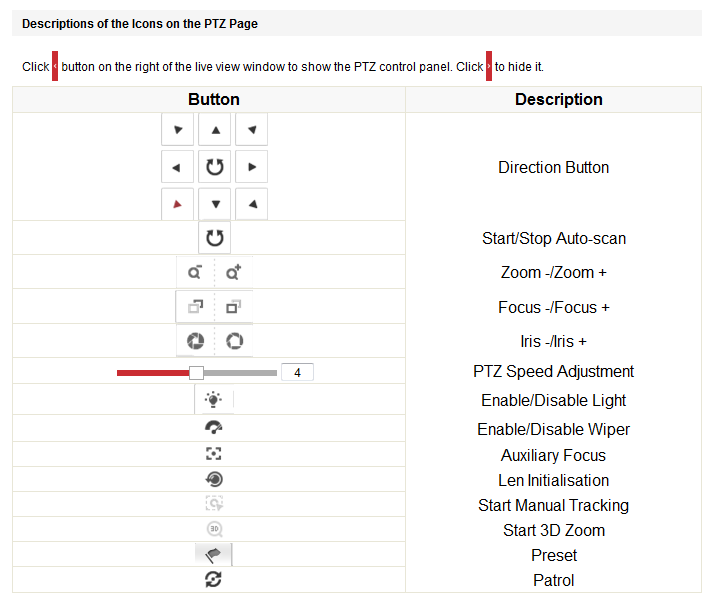Toggle auto-scan icon beside Start/Stop Auto-scan label
This screenshot has width=716, height=608.
tap(214, 238)
